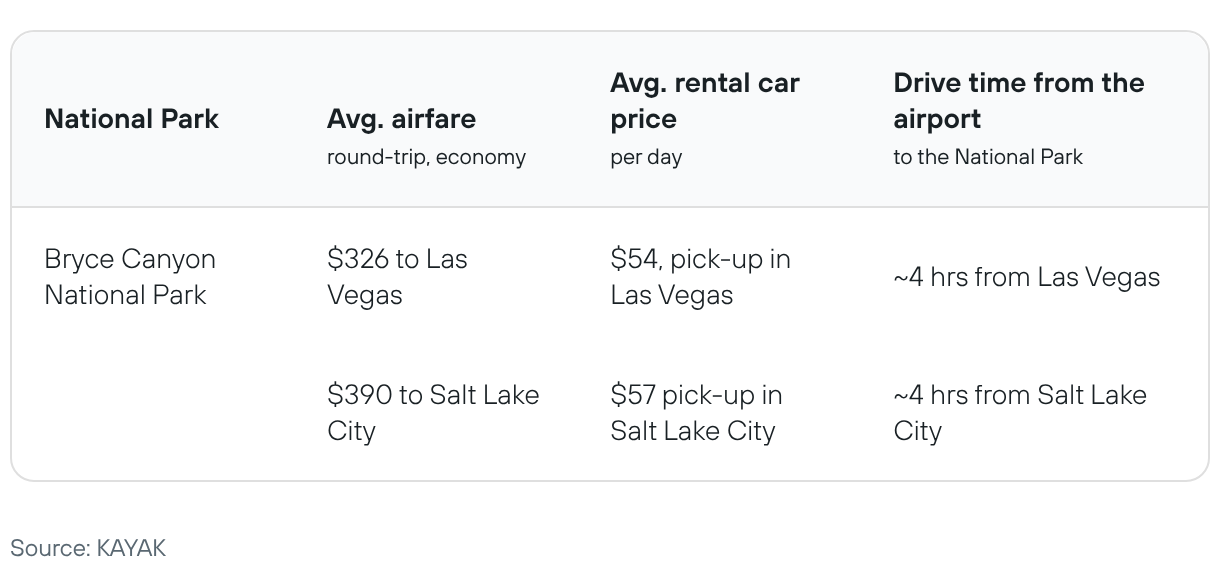
Task: Select $54, pick-up in Las Vegas cell
Action: 700,277
